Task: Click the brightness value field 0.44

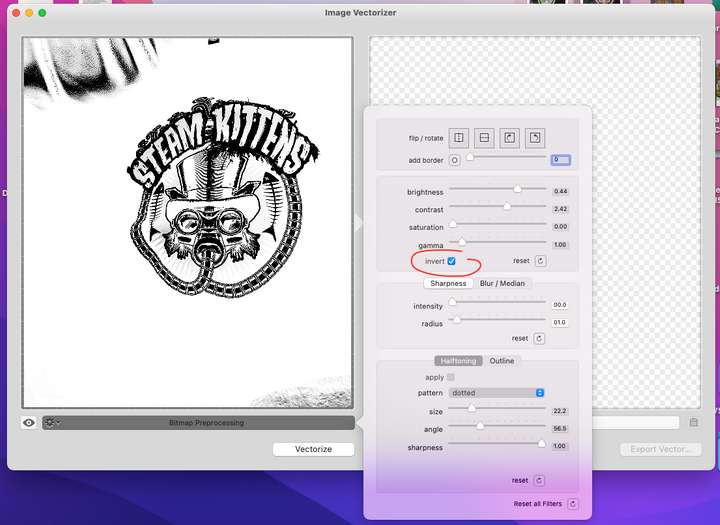Action: (561, 191)
